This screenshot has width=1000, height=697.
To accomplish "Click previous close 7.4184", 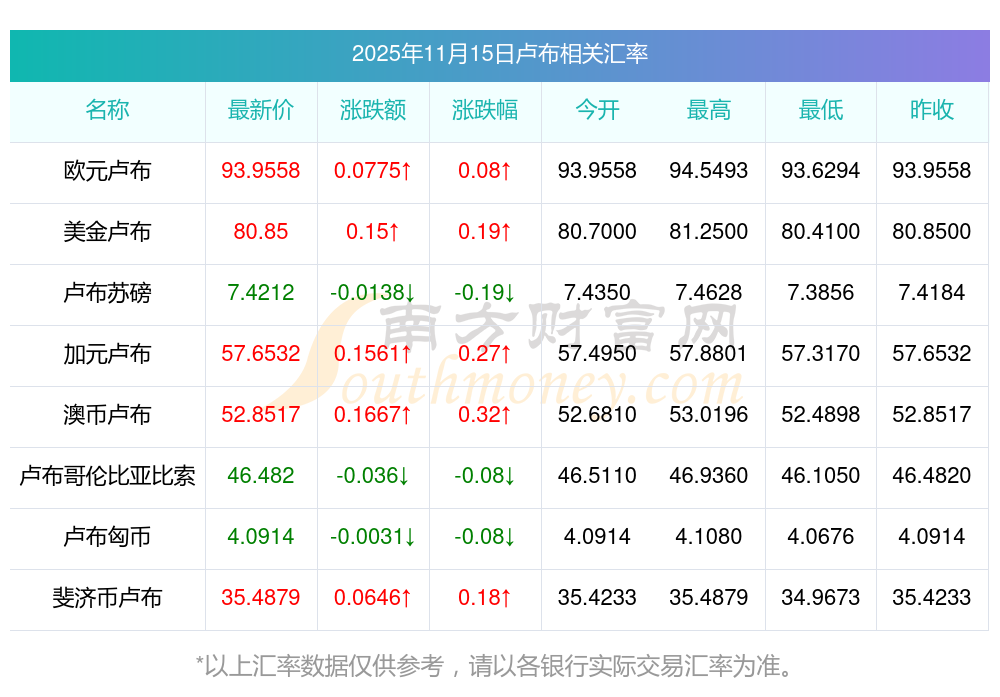I will point(932,293).
